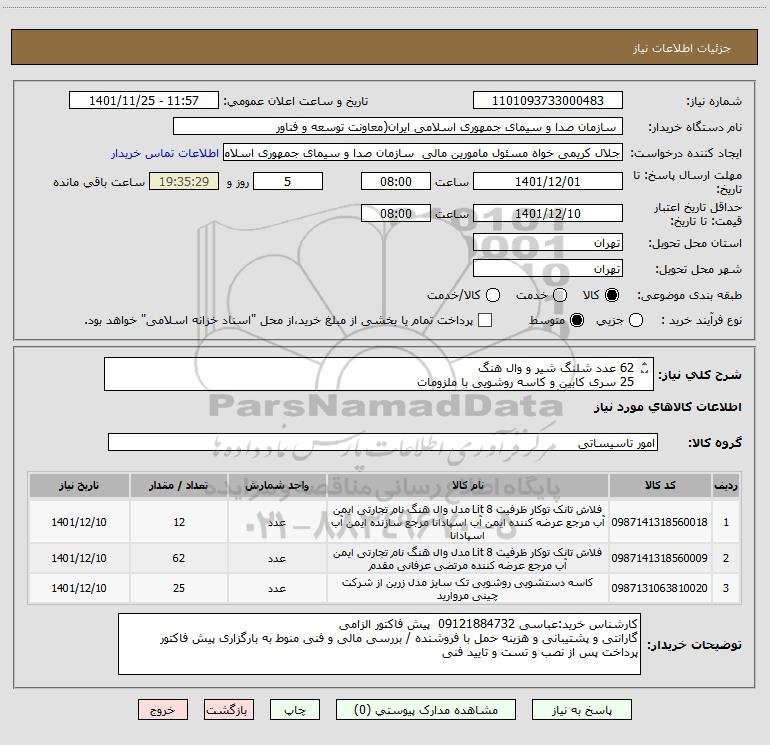Click item code 0987141318560009
The height and width of the screenshot is (745, 770).
tap(660, 558)
